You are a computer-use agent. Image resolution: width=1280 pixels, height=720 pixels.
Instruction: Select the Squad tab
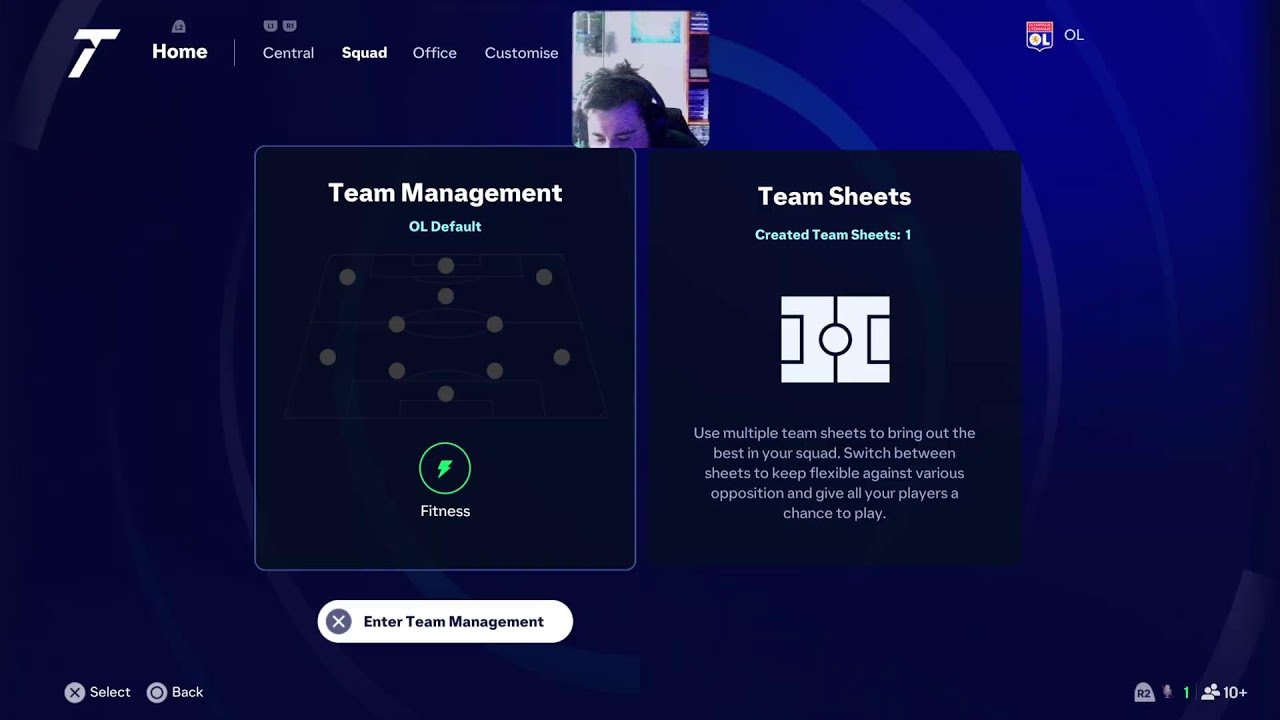point(364,53)
